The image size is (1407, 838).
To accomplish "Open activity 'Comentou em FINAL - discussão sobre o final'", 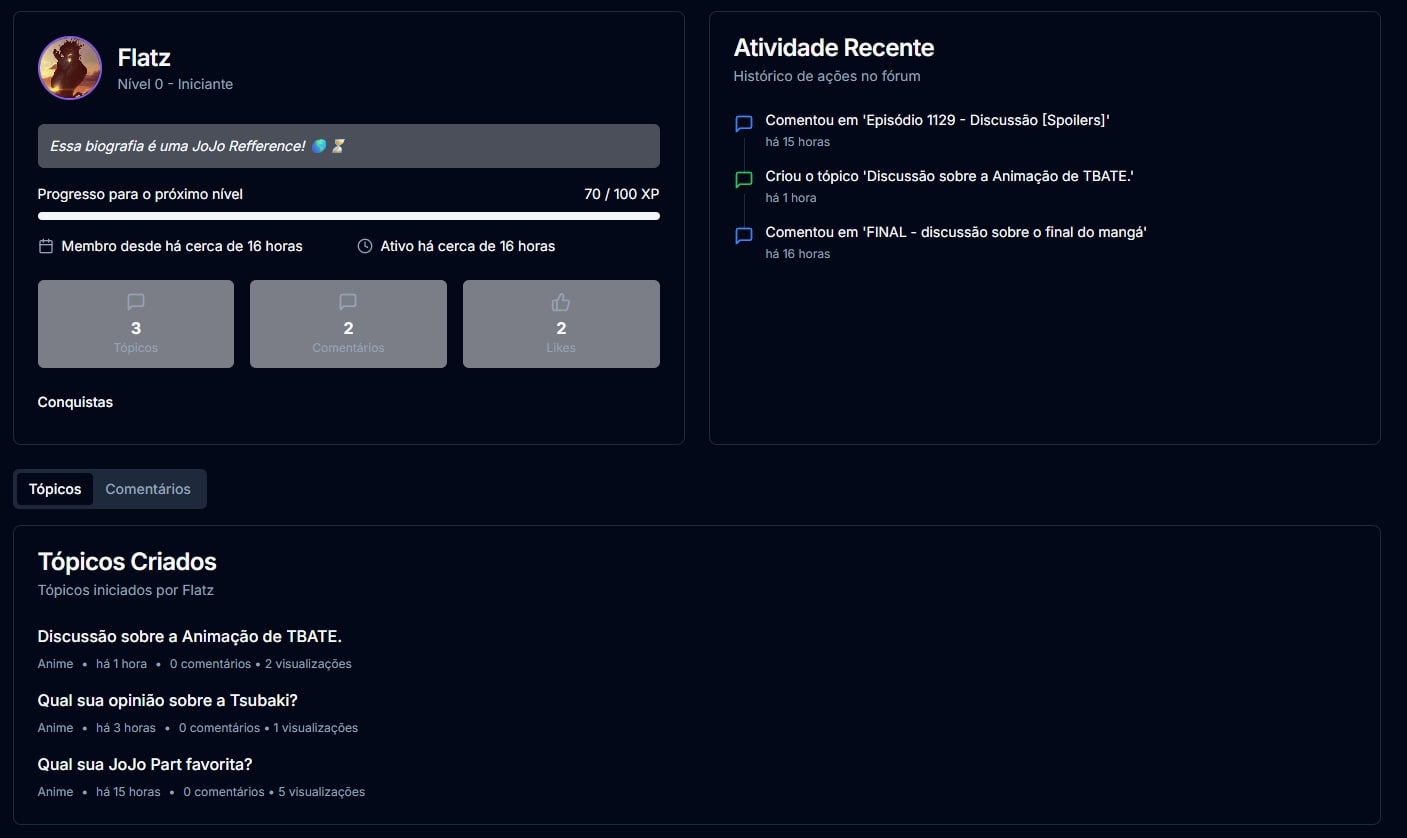I will coord(955,232).
